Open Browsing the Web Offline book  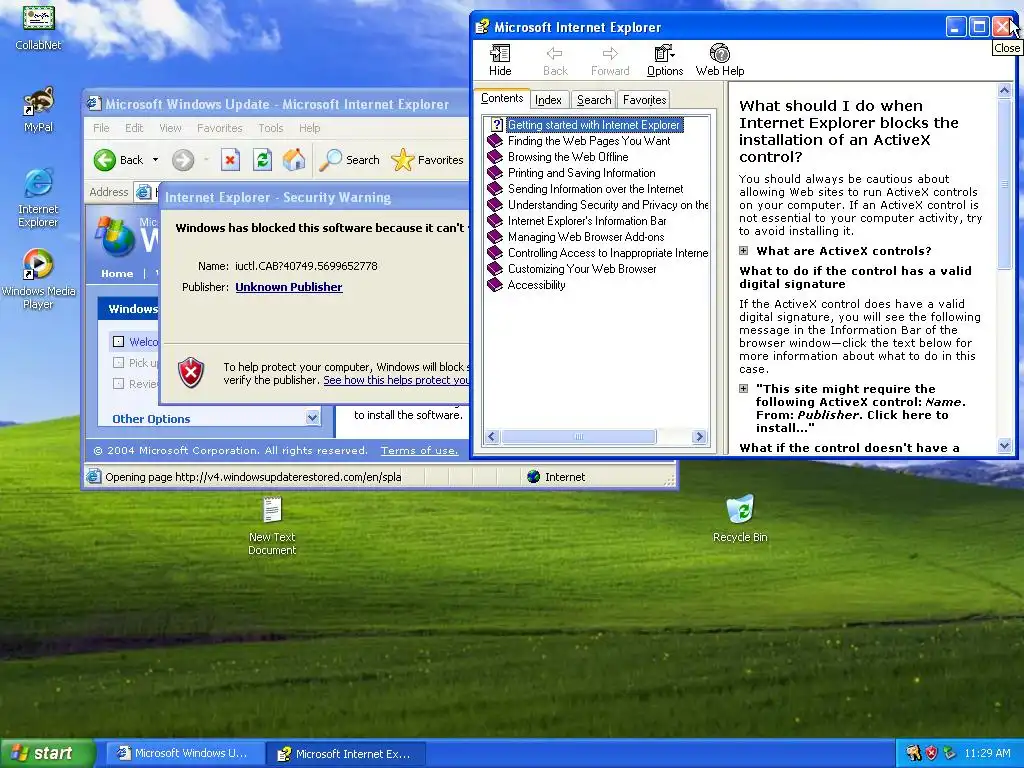[x=558, y=157]
